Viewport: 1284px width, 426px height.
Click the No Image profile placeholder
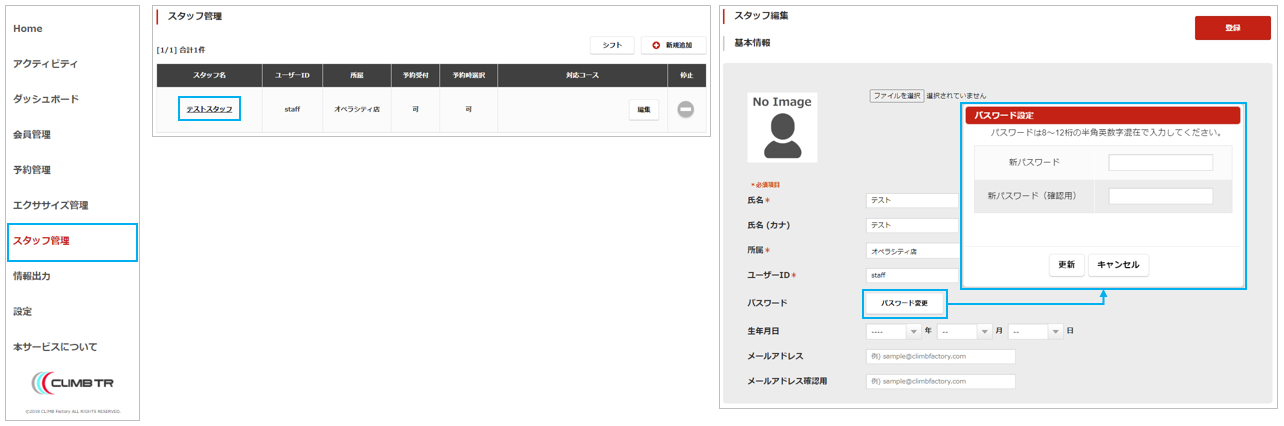[x=782, y=127]
